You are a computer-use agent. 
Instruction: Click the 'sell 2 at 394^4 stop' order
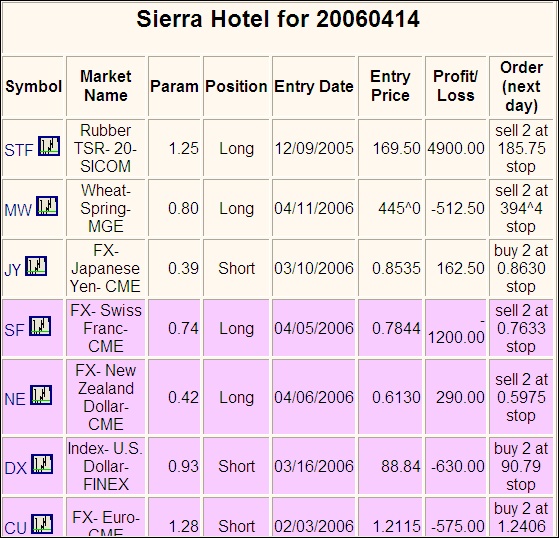521,209
